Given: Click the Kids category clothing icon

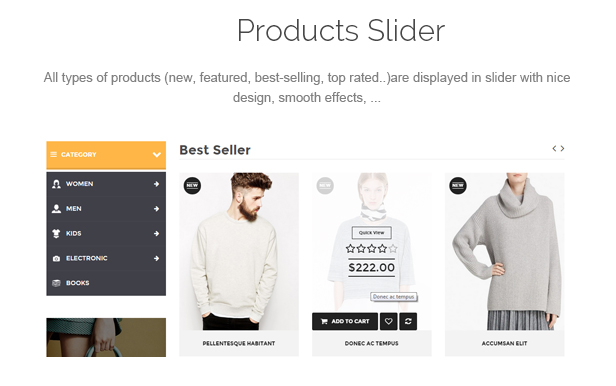Looking at the screenshot, I should tap(56, 234).
